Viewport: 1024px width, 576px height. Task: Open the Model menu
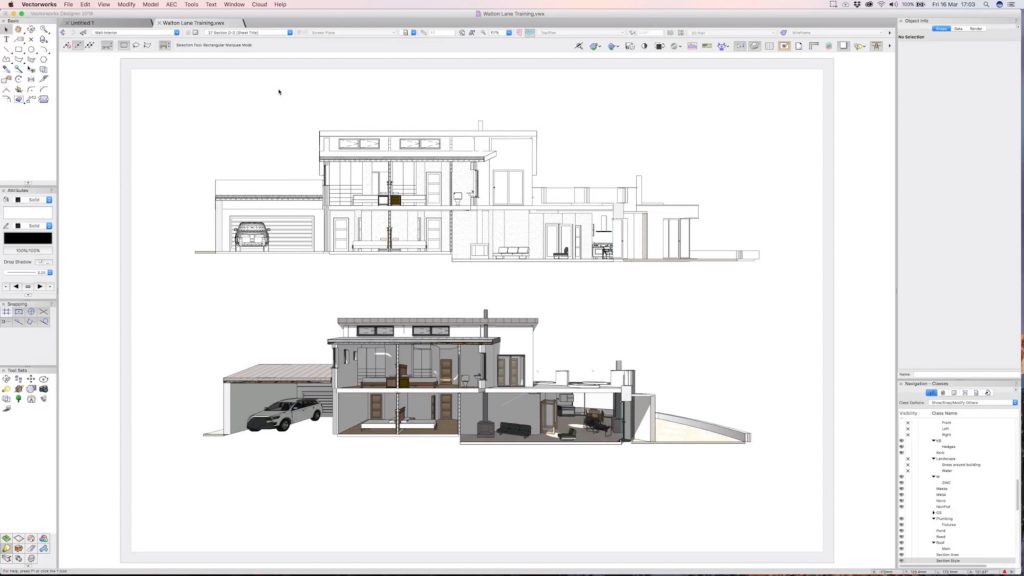(150, 4)
